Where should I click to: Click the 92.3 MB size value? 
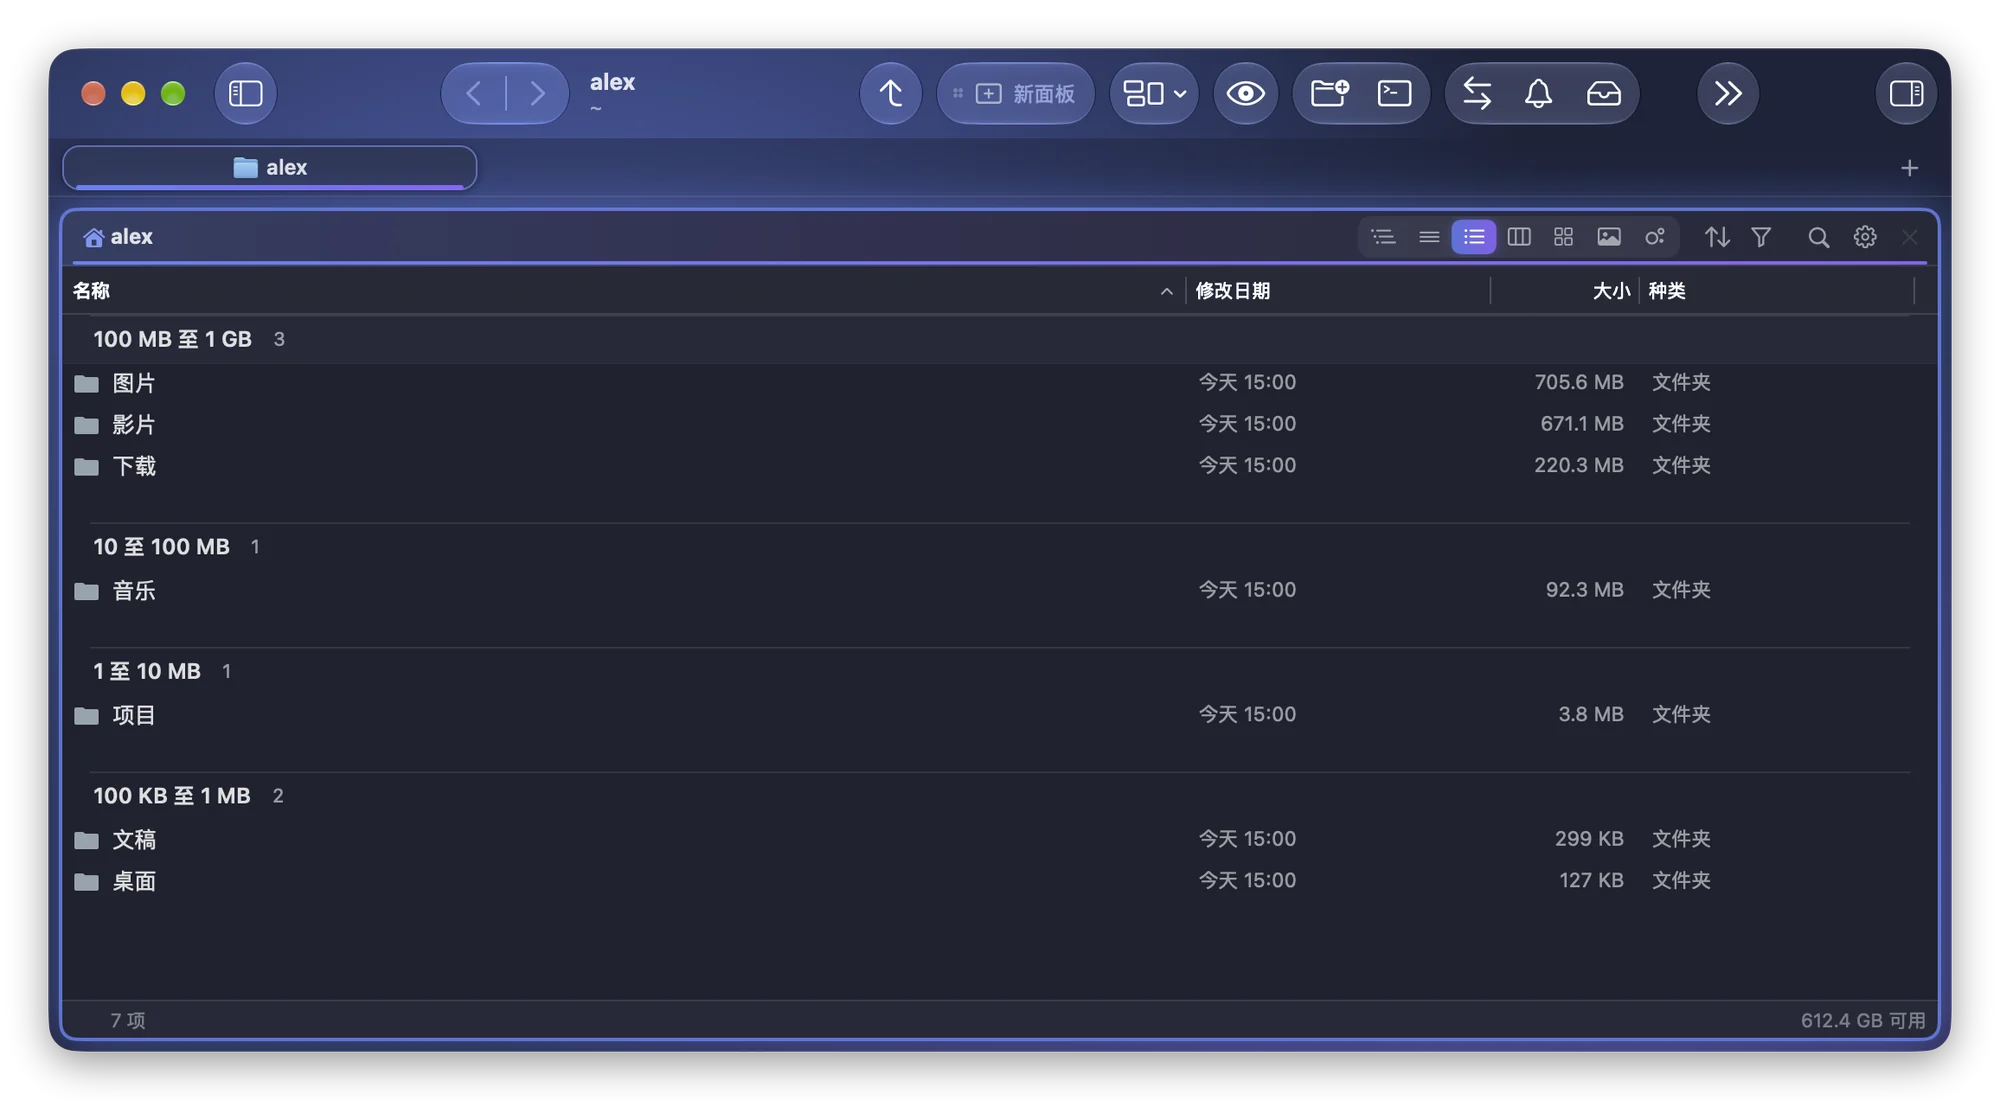[x=1585, y=590]
